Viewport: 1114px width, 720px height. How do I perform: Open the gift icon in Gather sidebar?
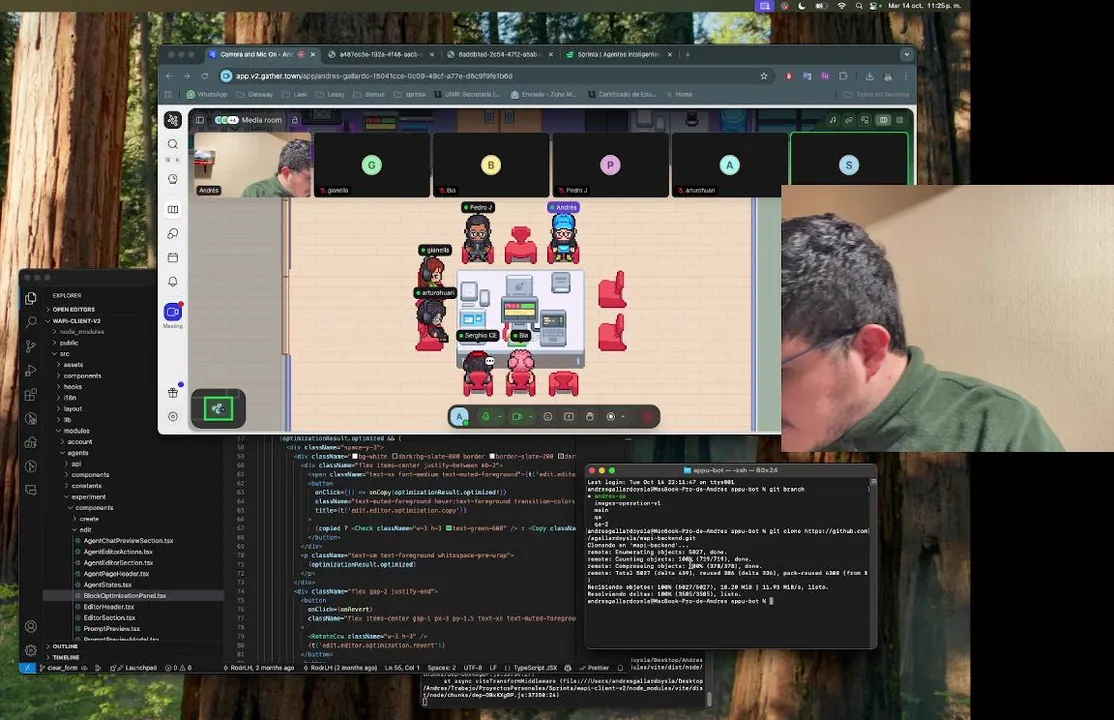pyautogui.click(x=173, y=392)
